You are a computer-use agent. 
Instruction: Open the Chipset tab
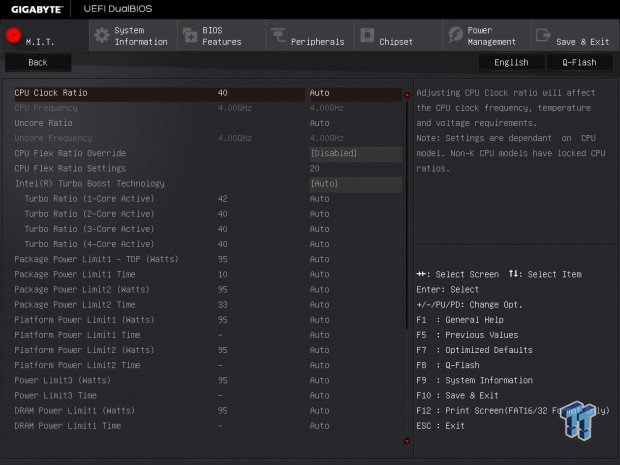coord(398,35)
